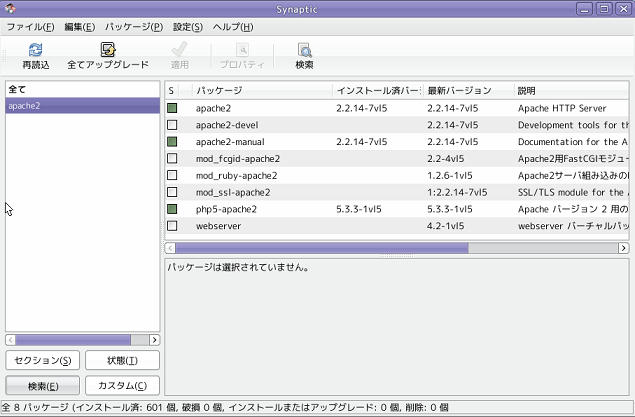Click the Apply (適用) toolbar icon
The image size is (635, 417).
179,50
